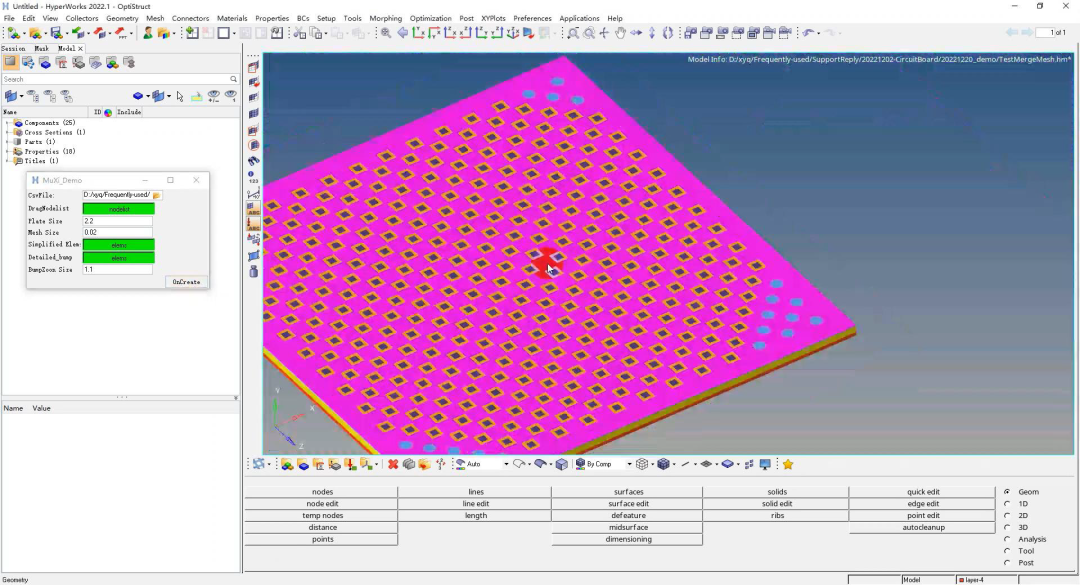The height and width of the screenshot is (585, 1080).
Task: Open the By Comp color mode dropdown
Action: tap(629, 464)
